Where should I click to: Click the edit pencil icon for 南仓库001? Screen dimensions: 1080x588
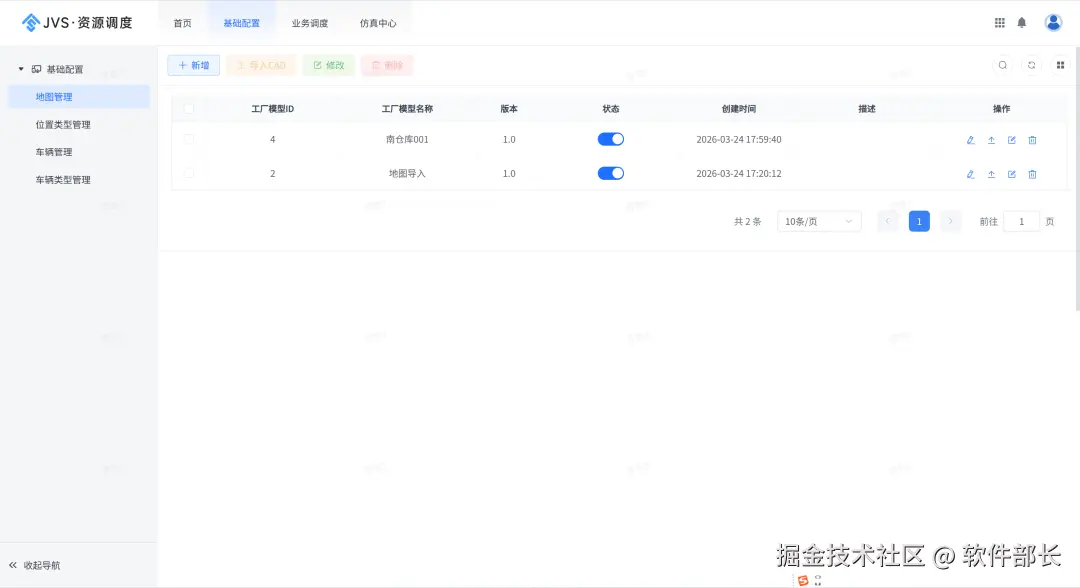point(969,140)
